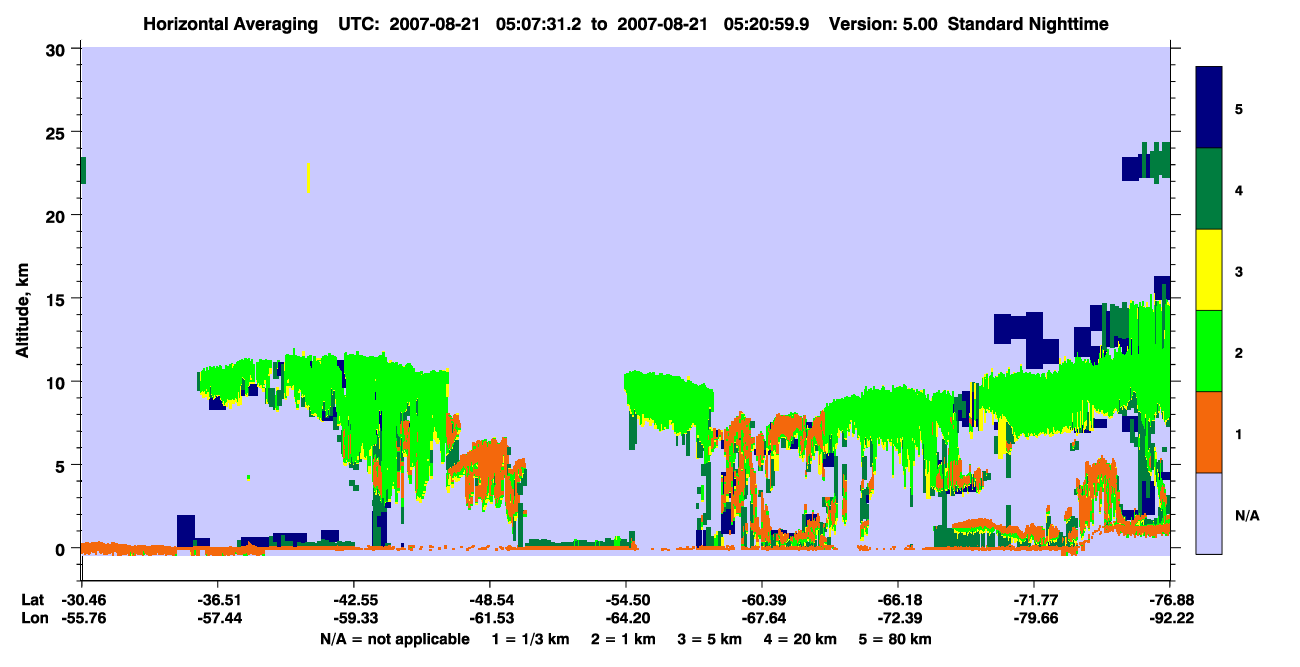The height and width of the screenshot is (667, 1300).
Task: Click the lavender N/A colorbar segment
Action: [1209, 513]
